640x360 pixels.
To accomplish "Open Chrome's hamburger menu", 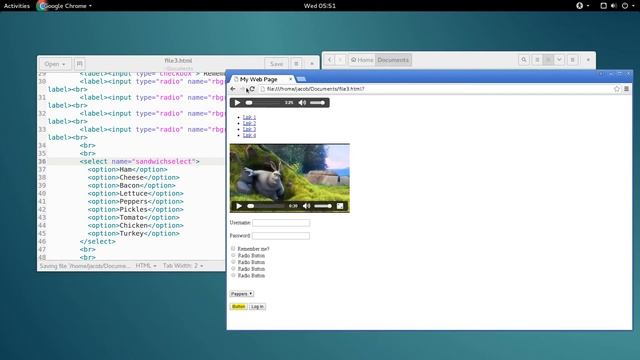I will [627, 89].
